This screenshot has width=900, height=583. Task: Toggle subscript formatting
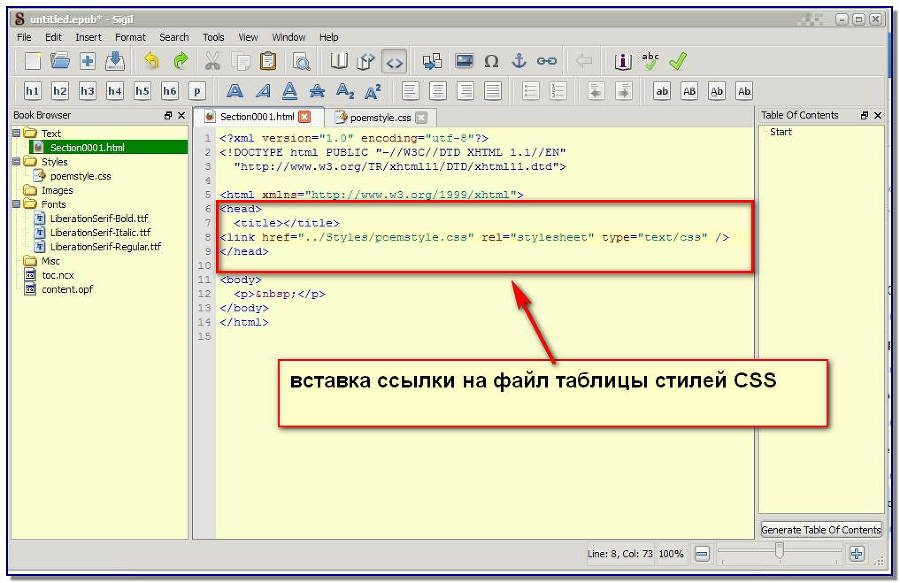pyautogui.click(x=345, y=91)
